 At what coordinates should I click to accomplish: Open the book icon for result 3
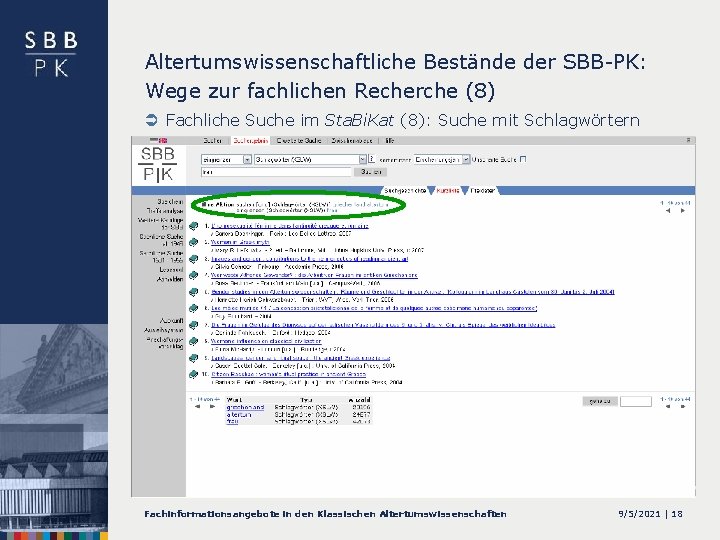click(193, 259)
